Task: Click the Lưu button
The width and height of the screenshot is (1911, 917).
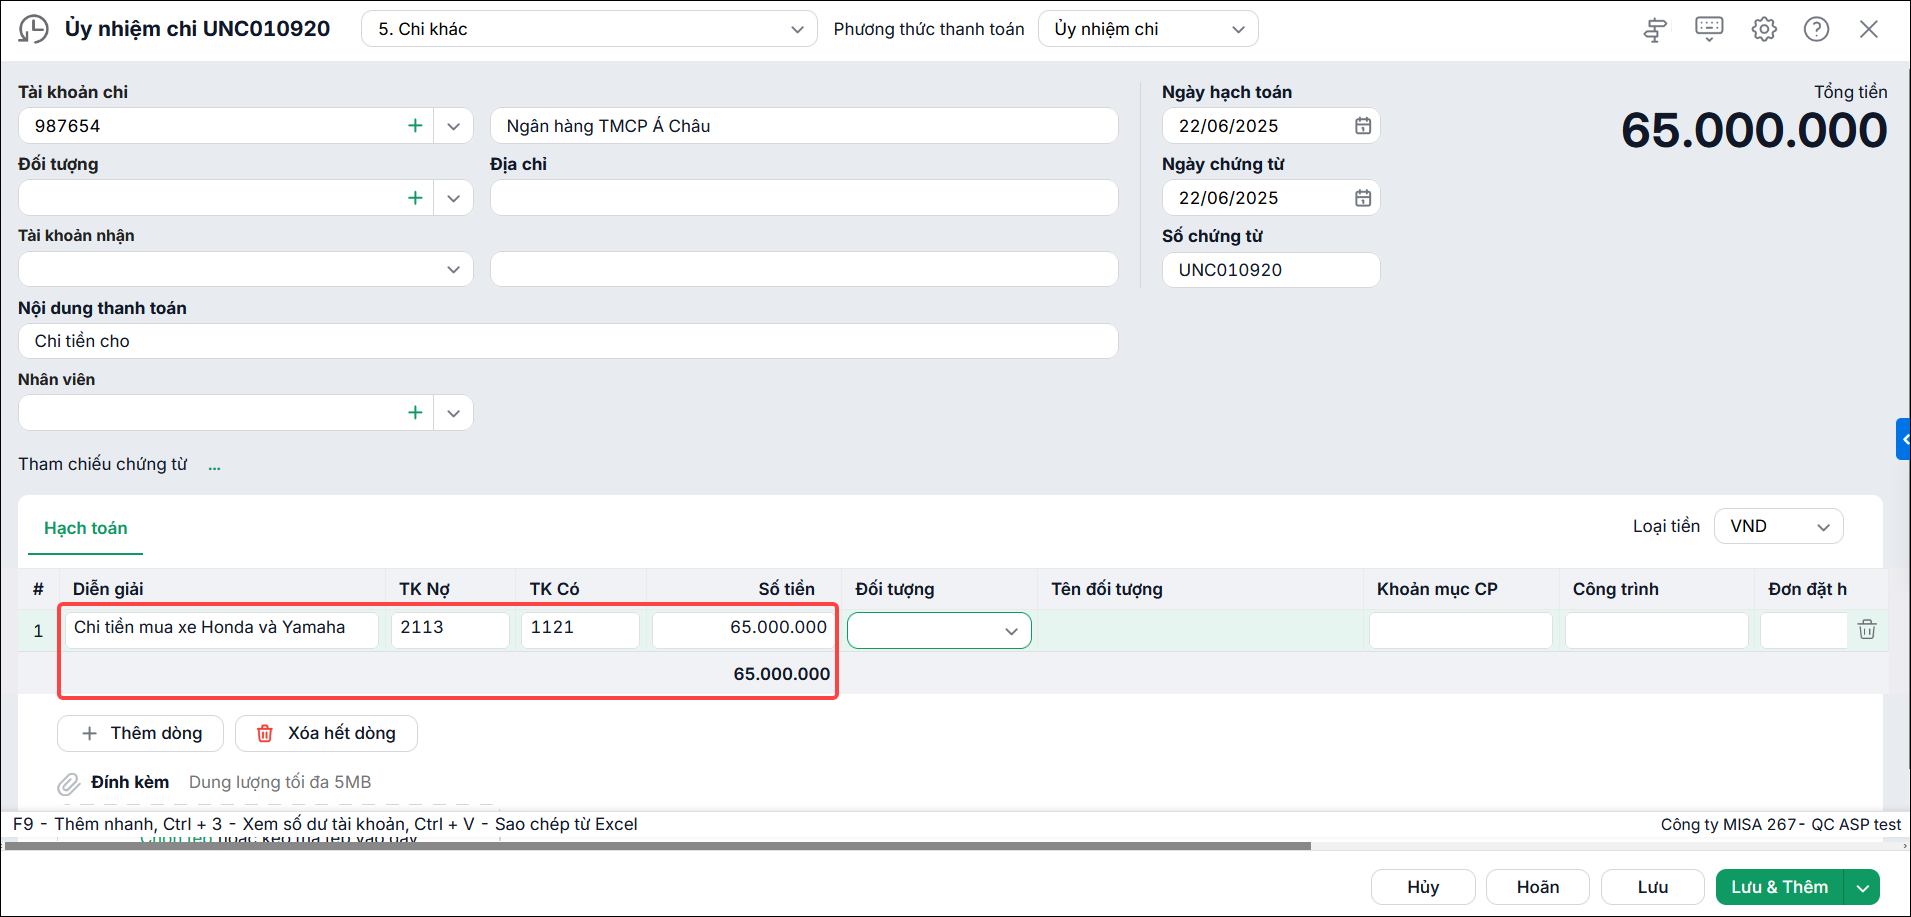Action: pyautogui.click(x=1653, y=888)
